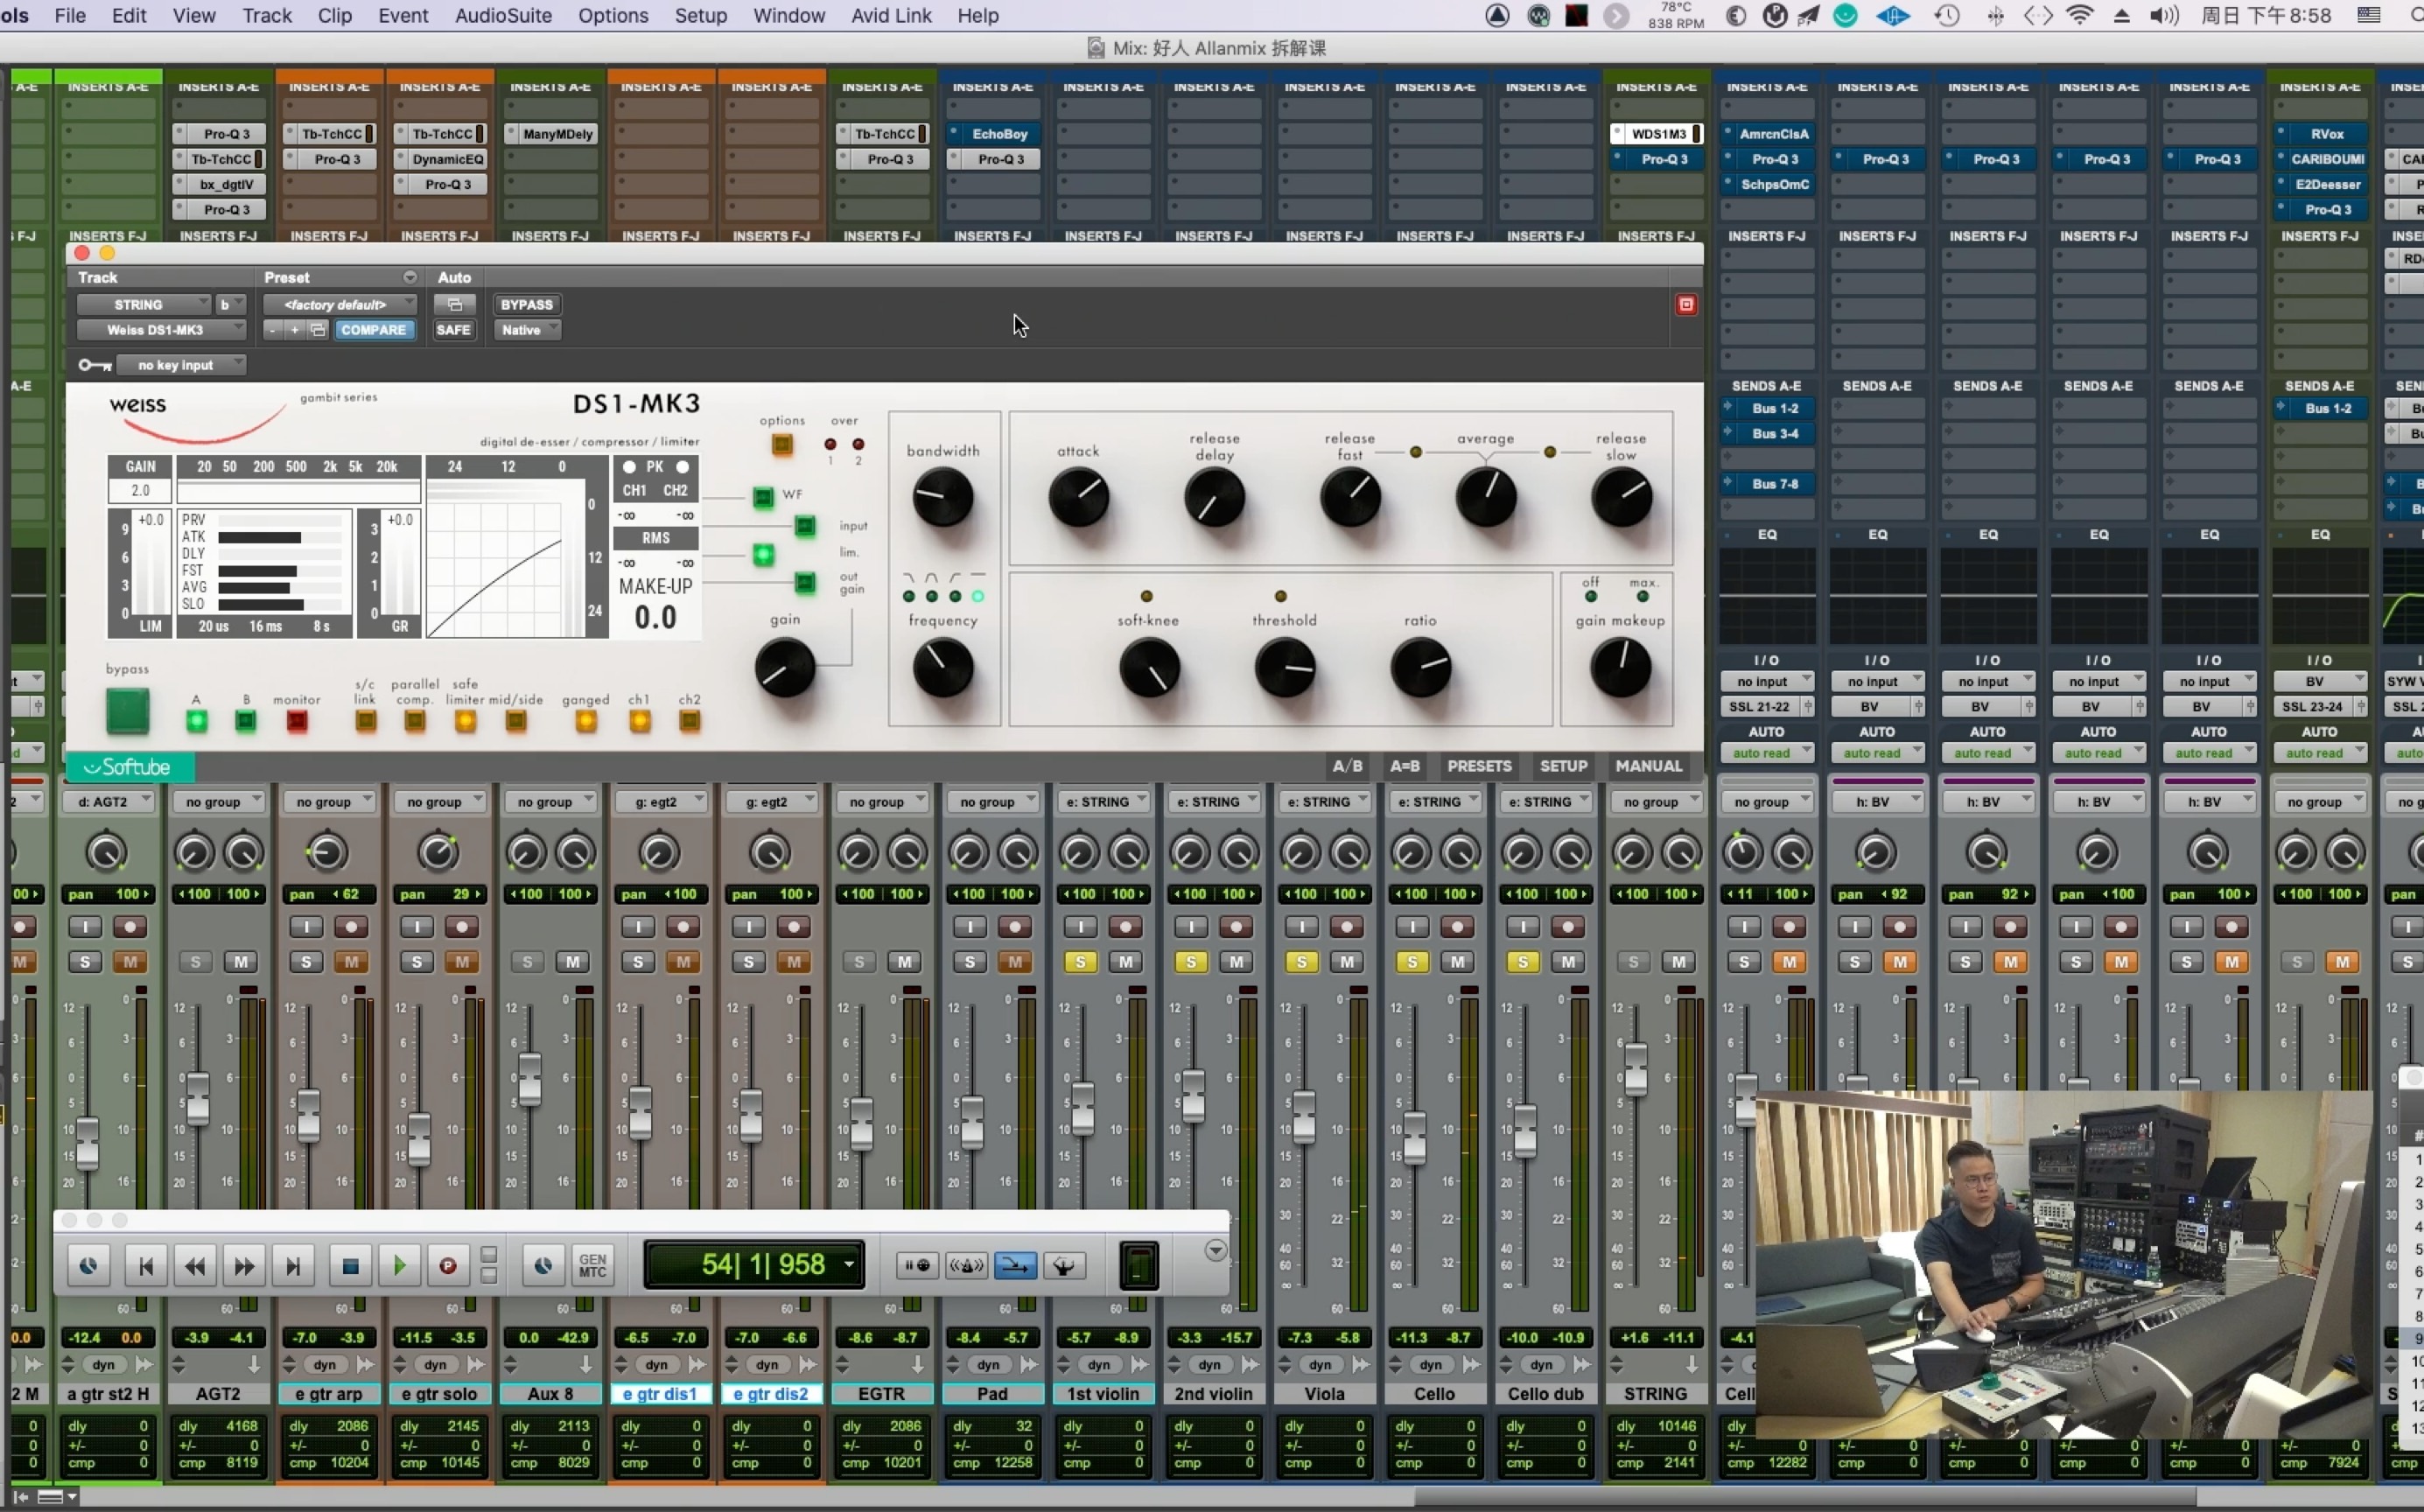Toggle the monitor red LED button
Screen dimensions: 2424x1512
pos(296,721)
